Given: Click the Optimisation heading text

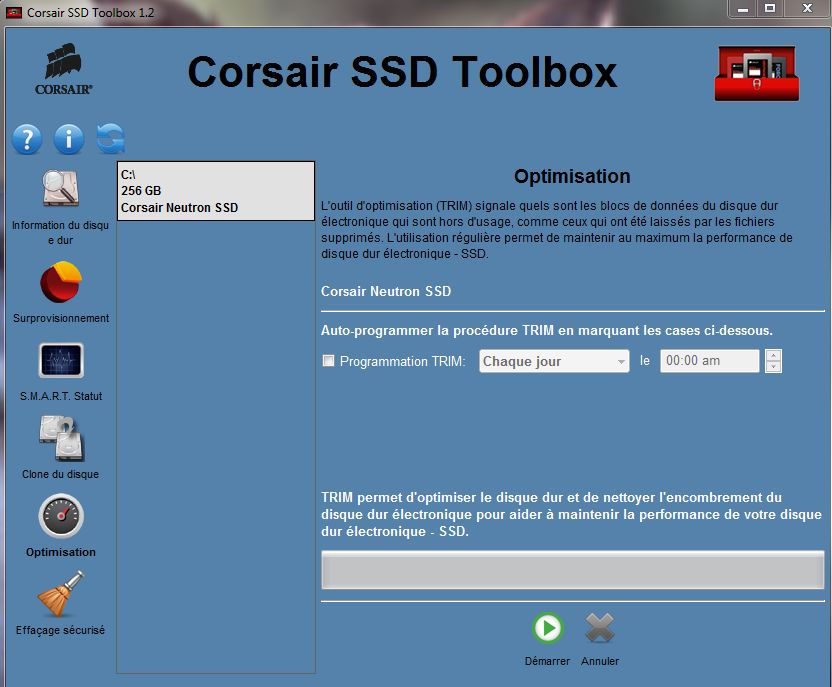Looking at the screenshot, I should [x=572, y=177].
